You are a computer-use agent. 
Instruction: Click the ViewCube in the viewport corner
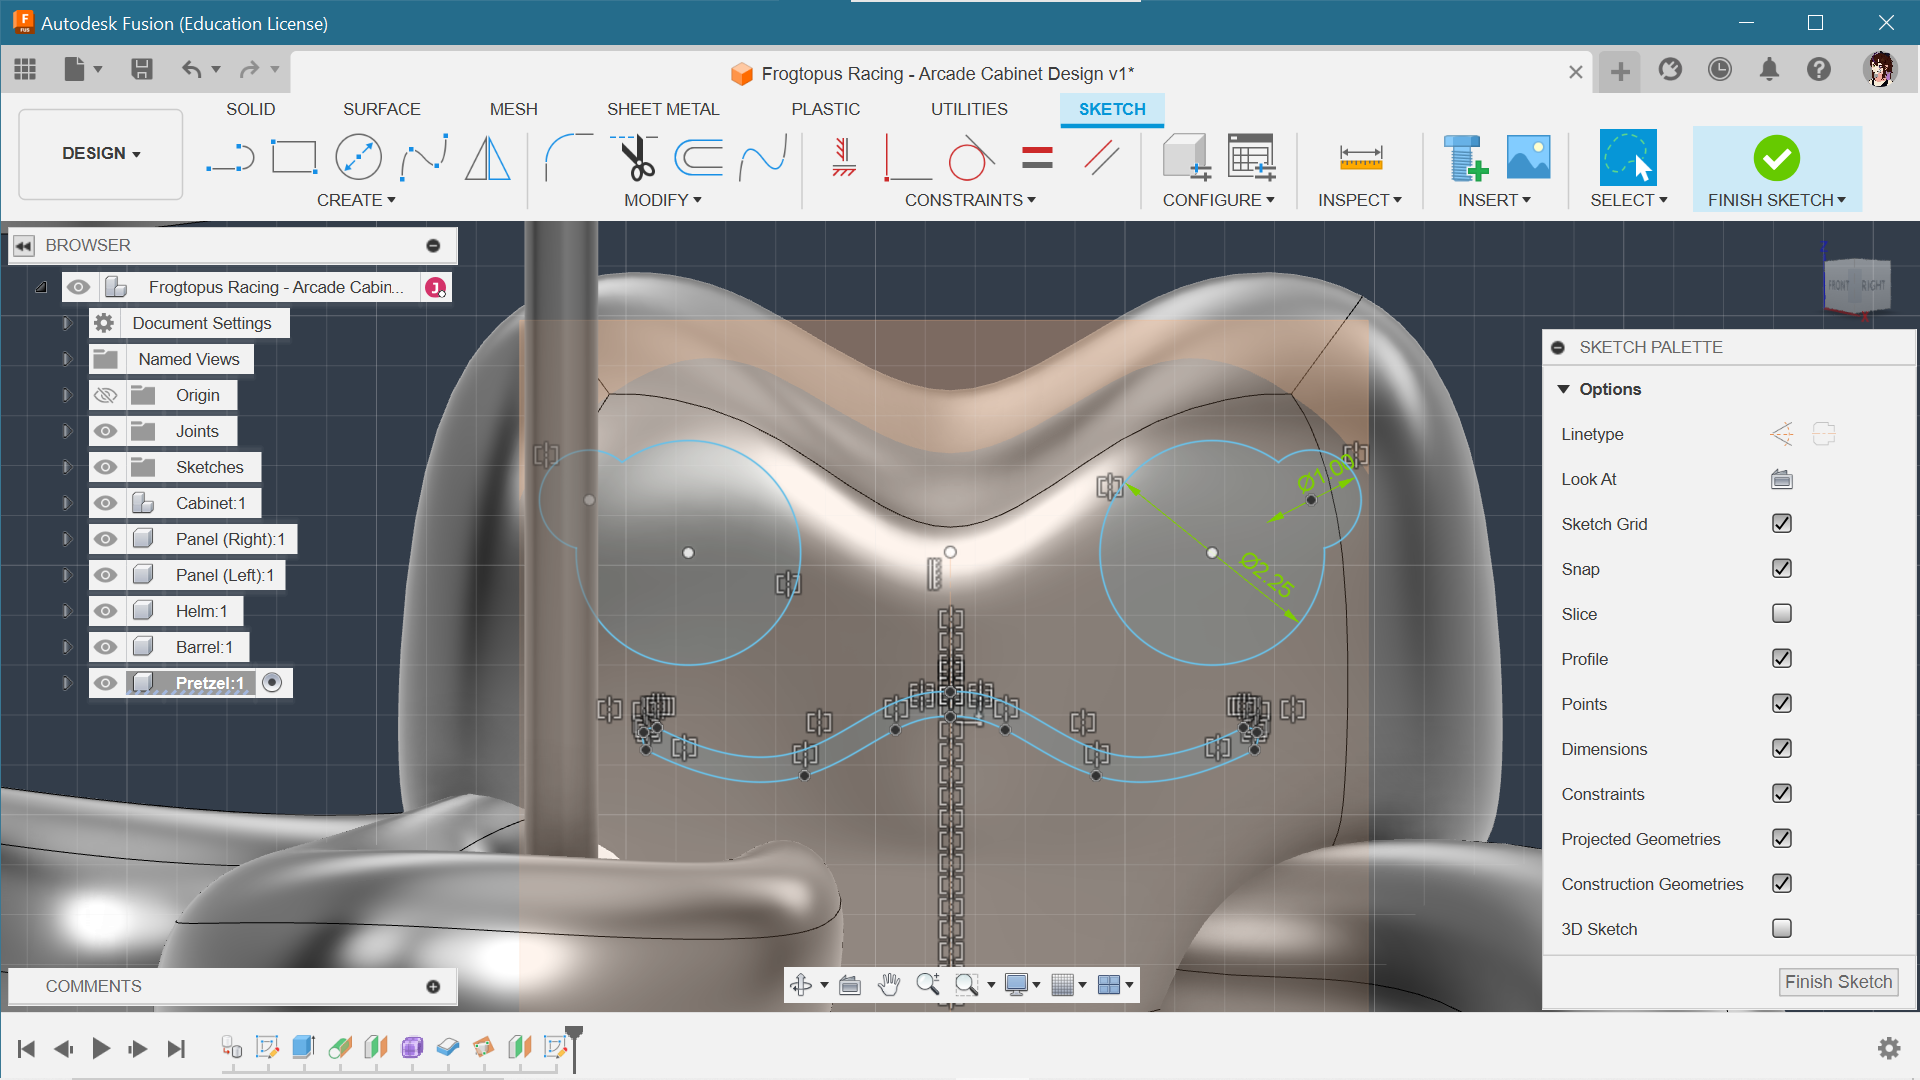tap(1856, 287)
